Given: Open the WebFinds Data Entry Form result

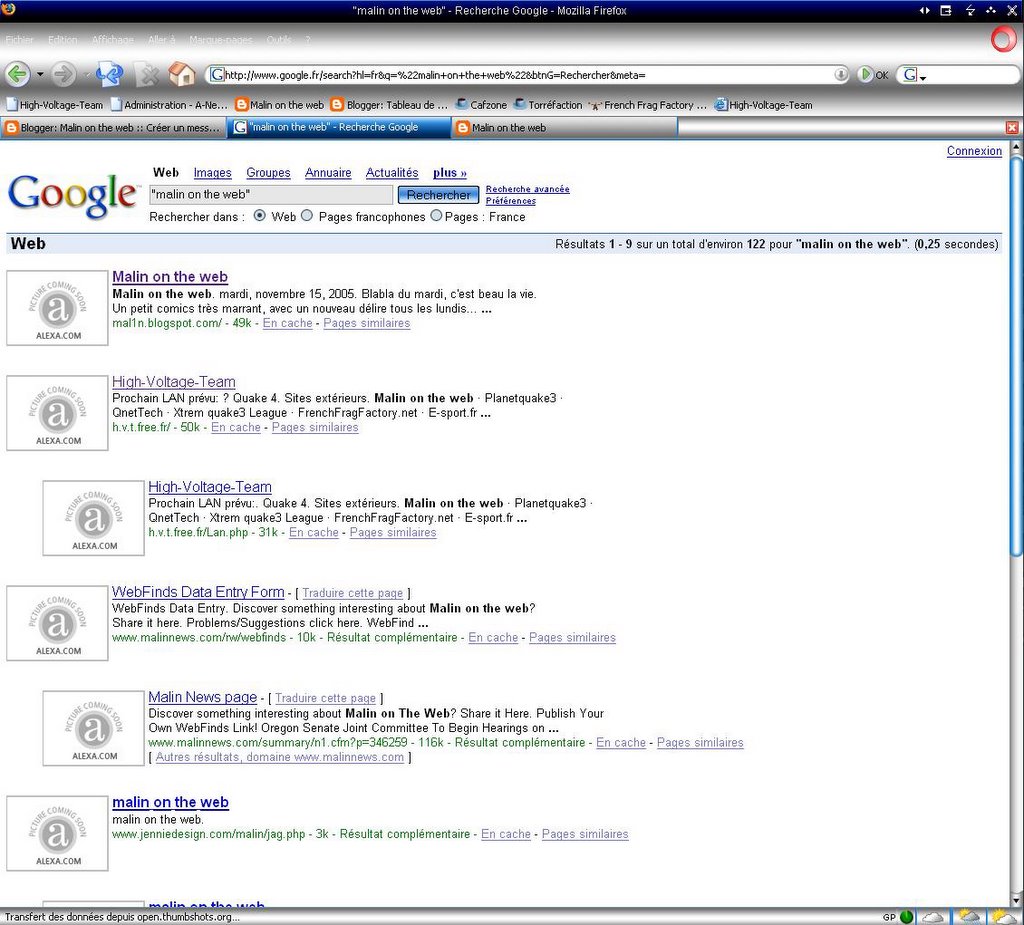Looking at the screenshot, I should point(198,592).
